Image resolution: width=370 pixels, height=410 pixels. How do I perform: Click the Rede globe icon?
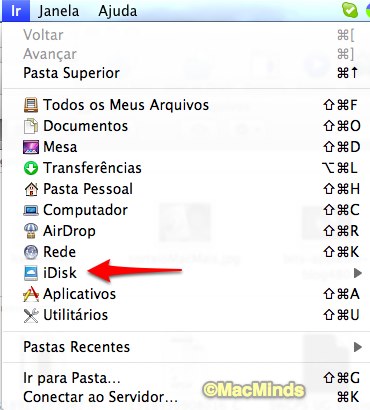(x=31, y=252)
